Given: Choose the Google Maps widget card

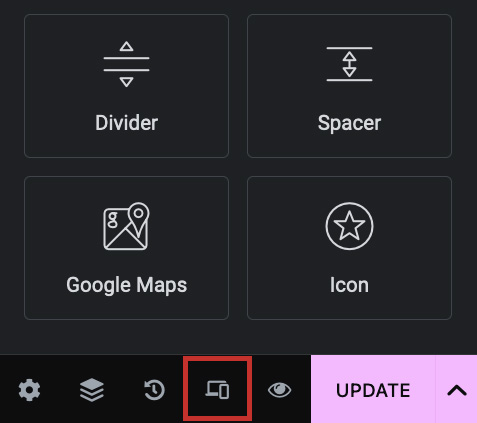Looking at the screenshot, I should pyautogui.click(x=126, y=248).
